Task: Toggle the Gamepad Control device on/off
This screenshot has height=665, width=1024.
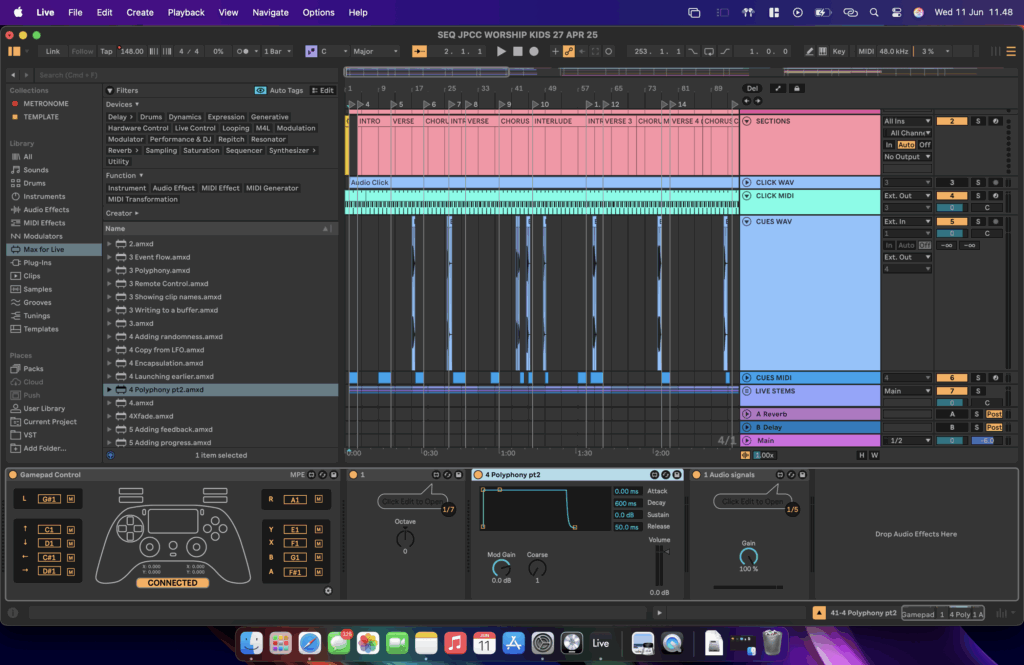Action: click(x=12, y=475)
